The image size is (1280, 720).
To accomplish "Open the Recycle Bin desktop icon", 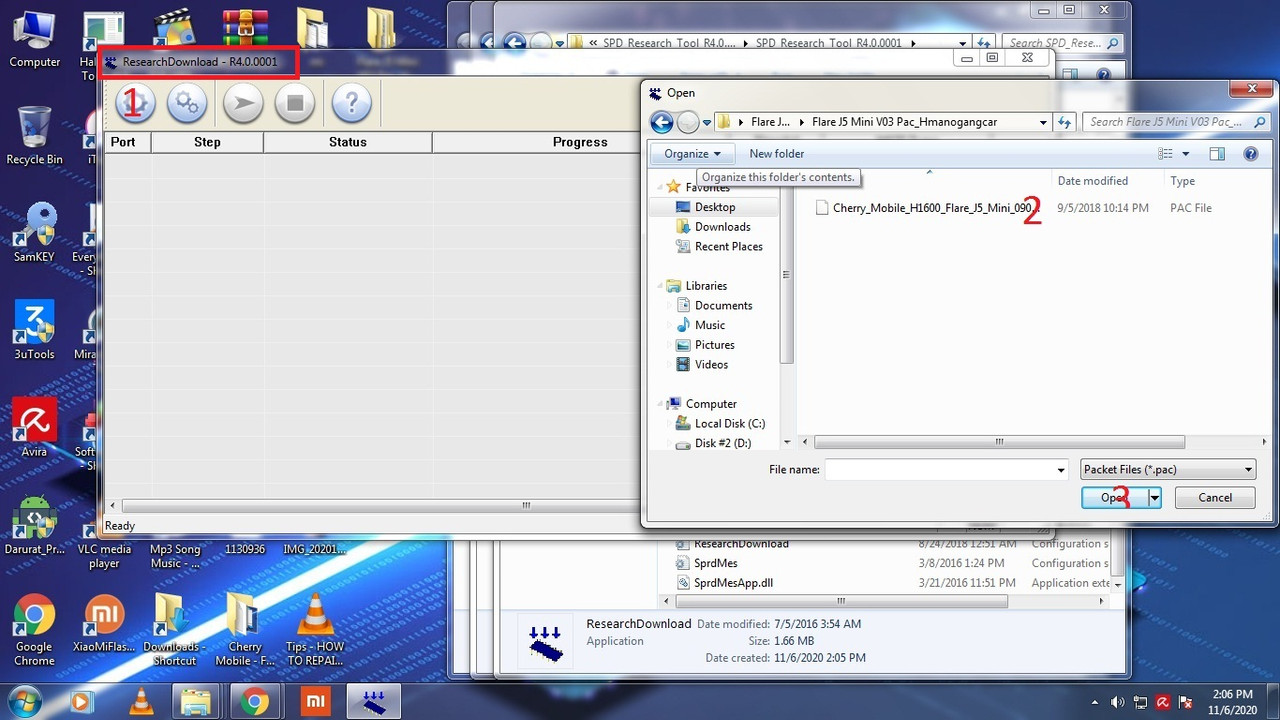I will pos(34,135).
